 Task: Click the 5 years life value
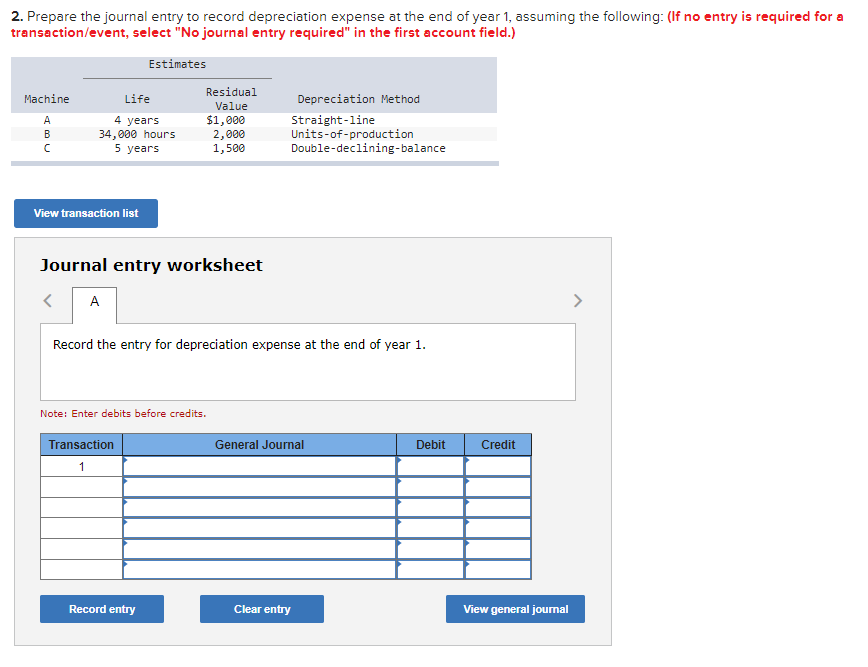[137, 148]
